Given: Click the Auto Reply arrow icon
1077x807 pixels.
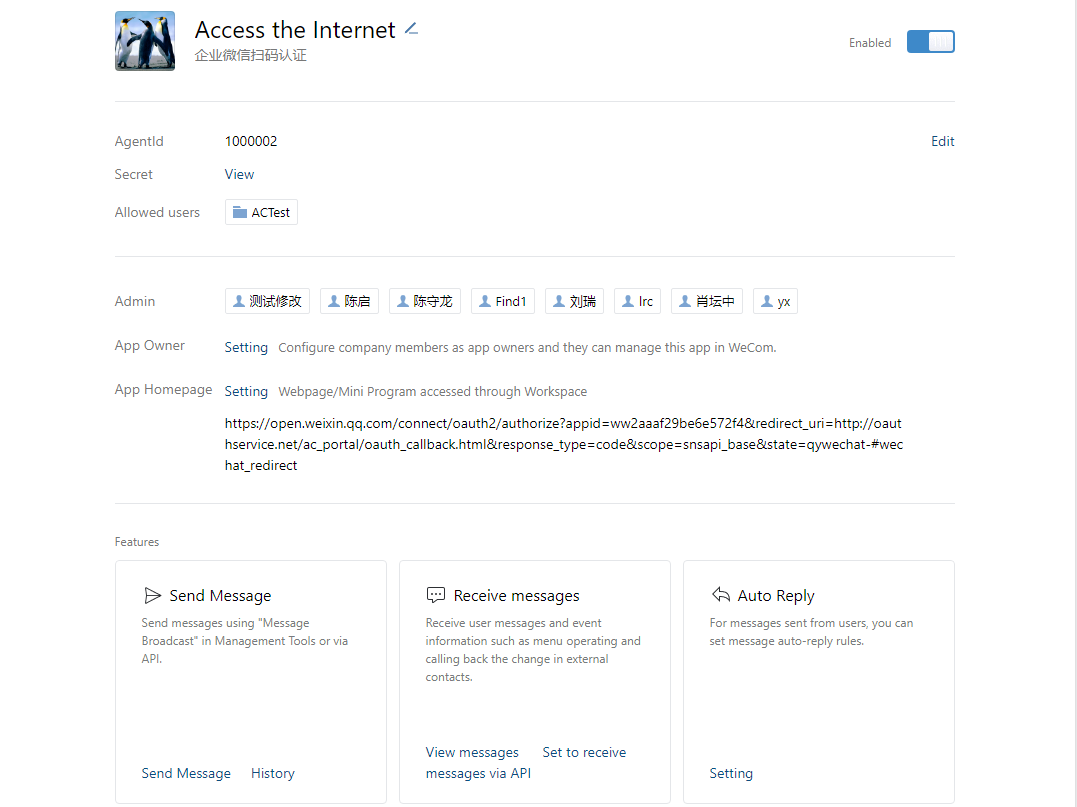Looking at the screenshot, I should coord(720,595).
